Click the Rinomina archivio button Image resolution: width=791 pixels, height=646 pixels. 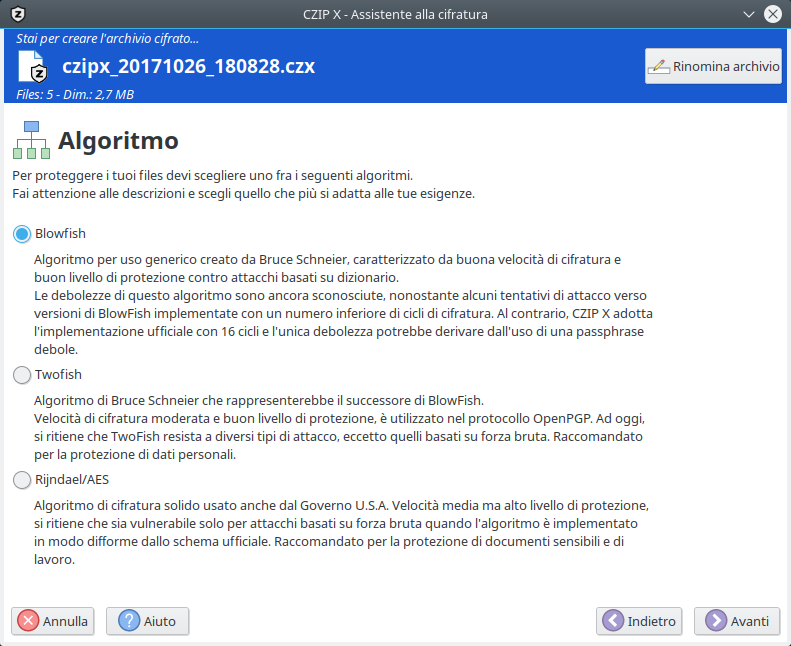(713, 66)
